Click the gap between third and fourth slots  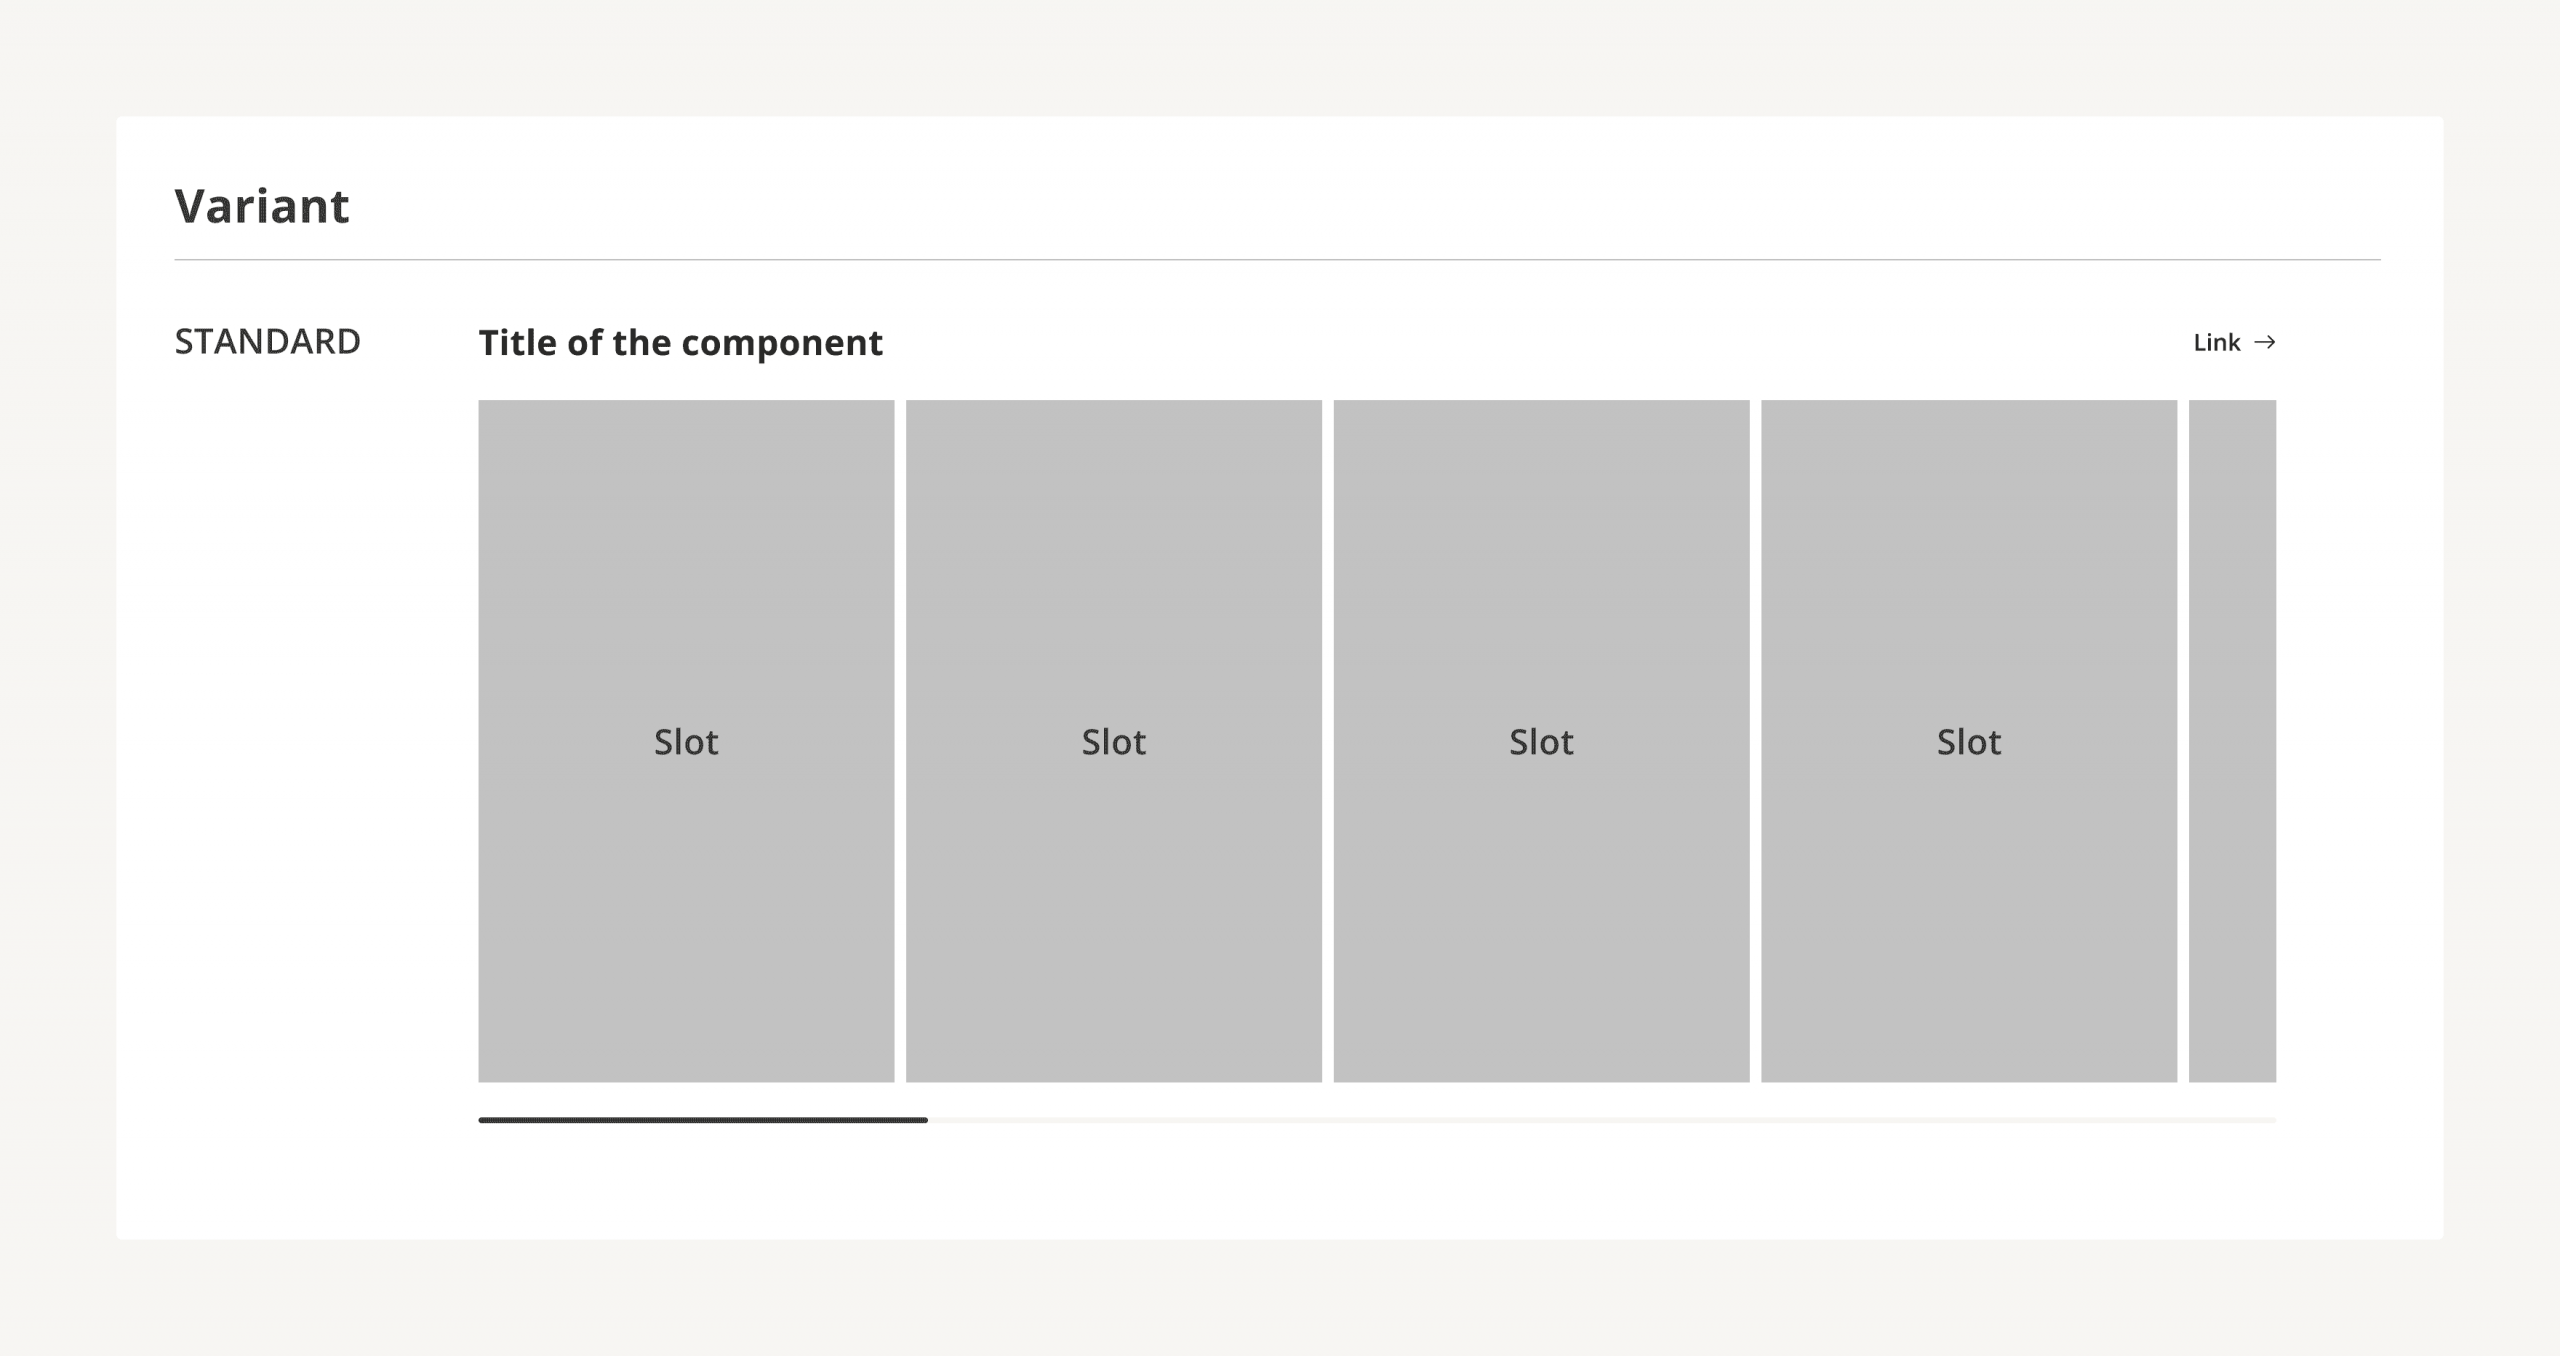(x=1755, y=740)
